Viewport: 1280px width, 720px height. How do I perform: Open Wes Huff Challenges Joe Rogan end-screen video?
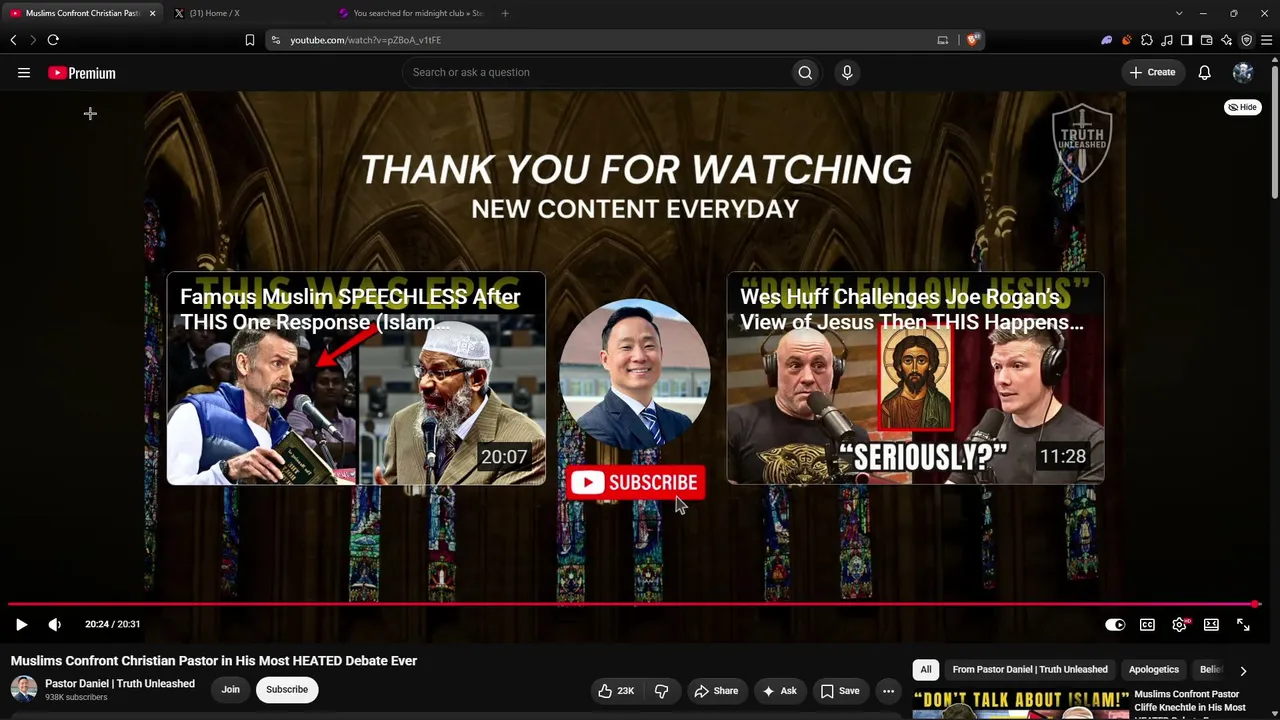(915, 379)
